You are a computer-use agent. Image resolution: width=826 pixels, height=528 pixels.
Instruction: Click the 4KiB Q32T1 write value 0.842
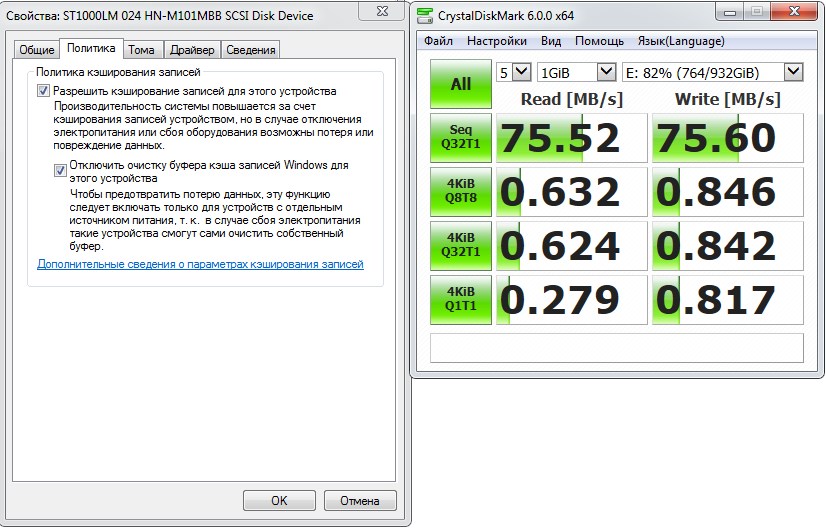click(727, 246)
